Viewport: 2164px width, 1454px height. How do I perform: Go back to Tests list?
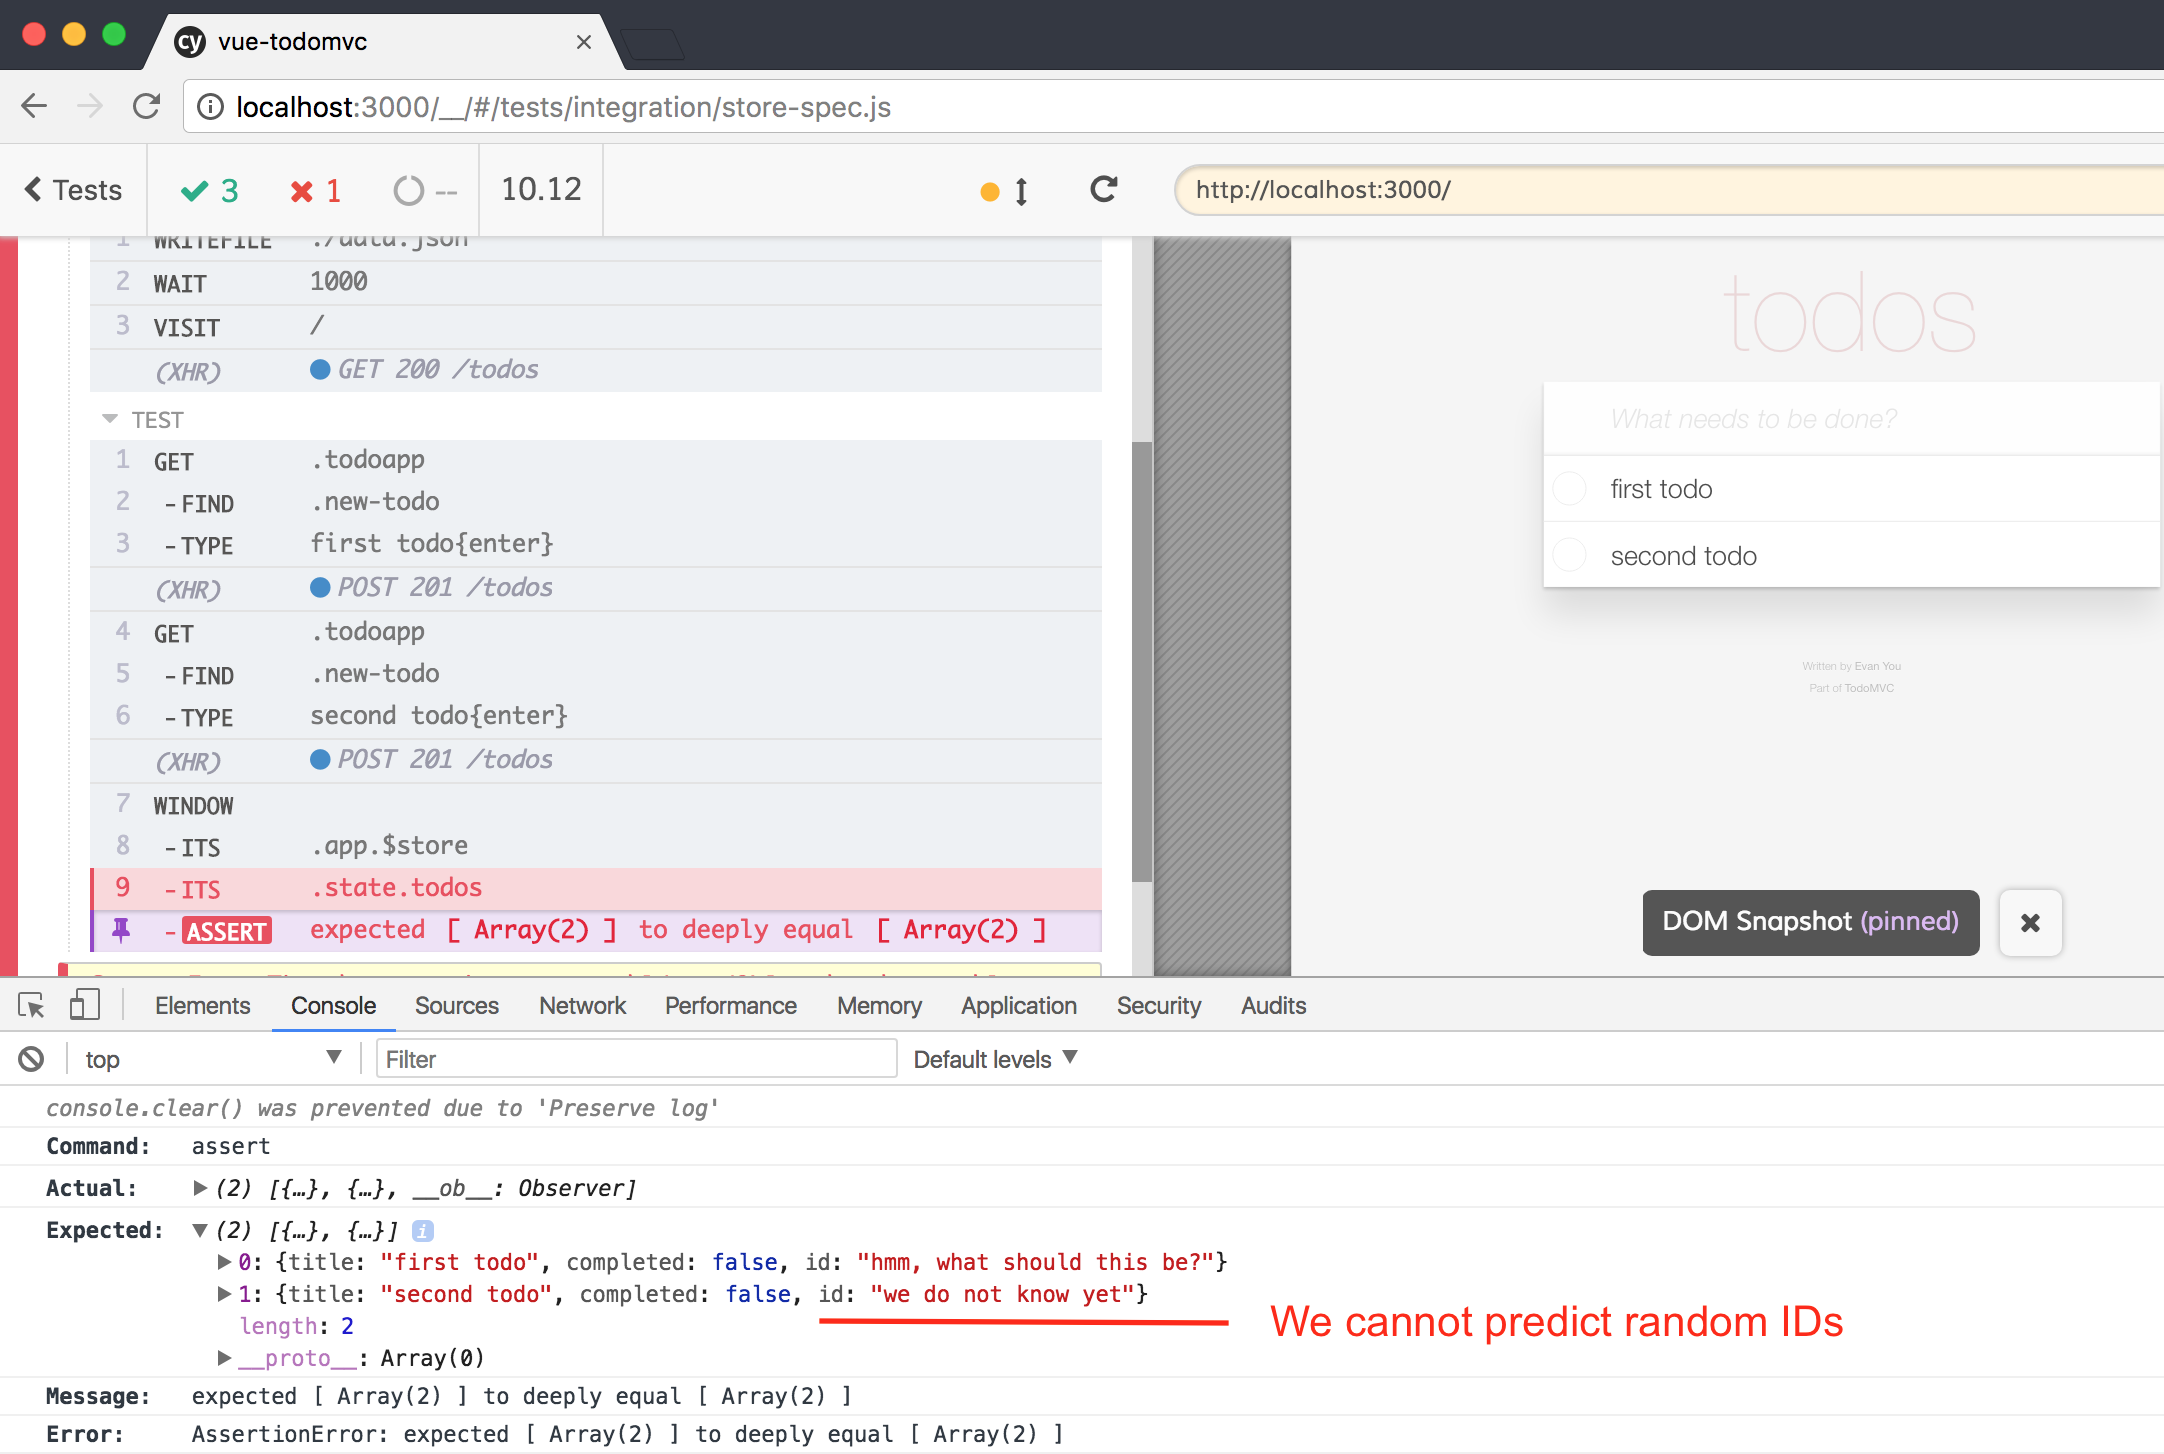pyautogui.click(x=74, y=190)
